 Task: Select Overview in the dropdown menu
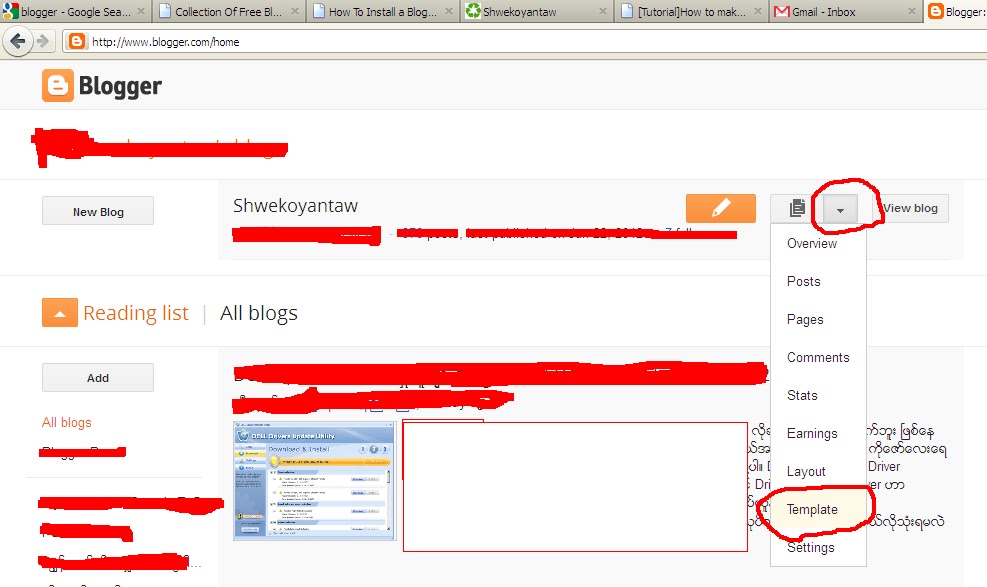pos(811,243)
